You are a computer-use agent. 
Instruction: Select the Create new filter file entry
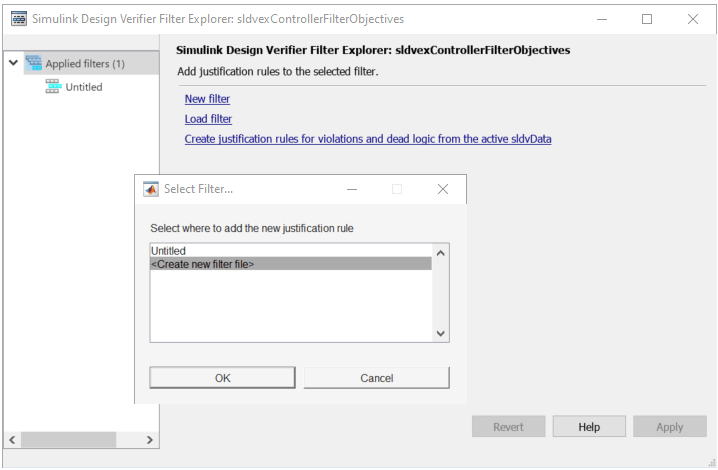click(x=203, y=264)
